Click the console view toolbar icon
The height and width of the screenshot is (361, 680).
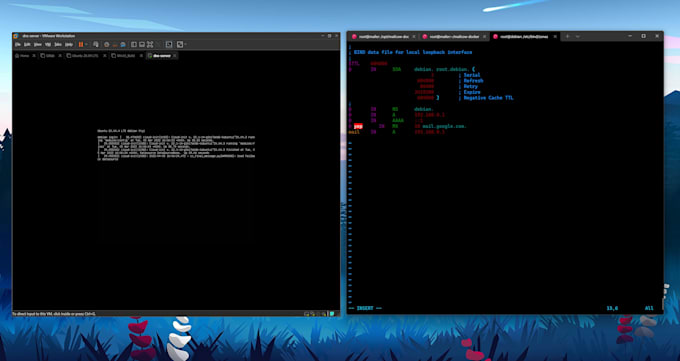169,44
